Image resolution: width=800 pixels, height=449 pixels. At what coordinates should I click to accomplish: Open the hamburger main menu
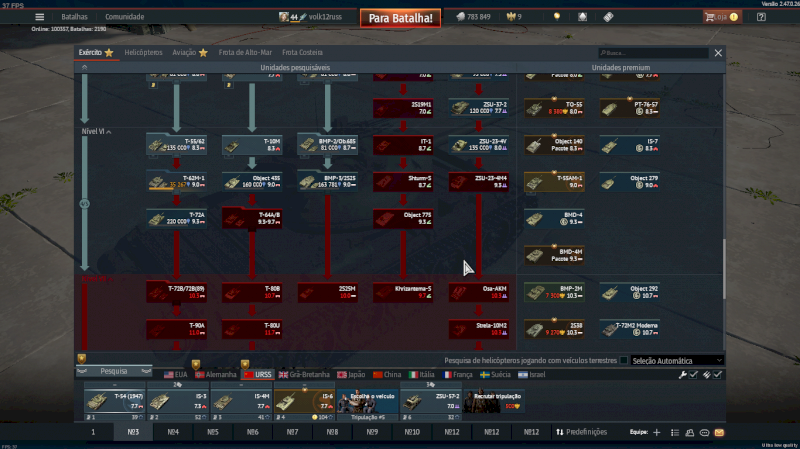click(x=39, y=17)
